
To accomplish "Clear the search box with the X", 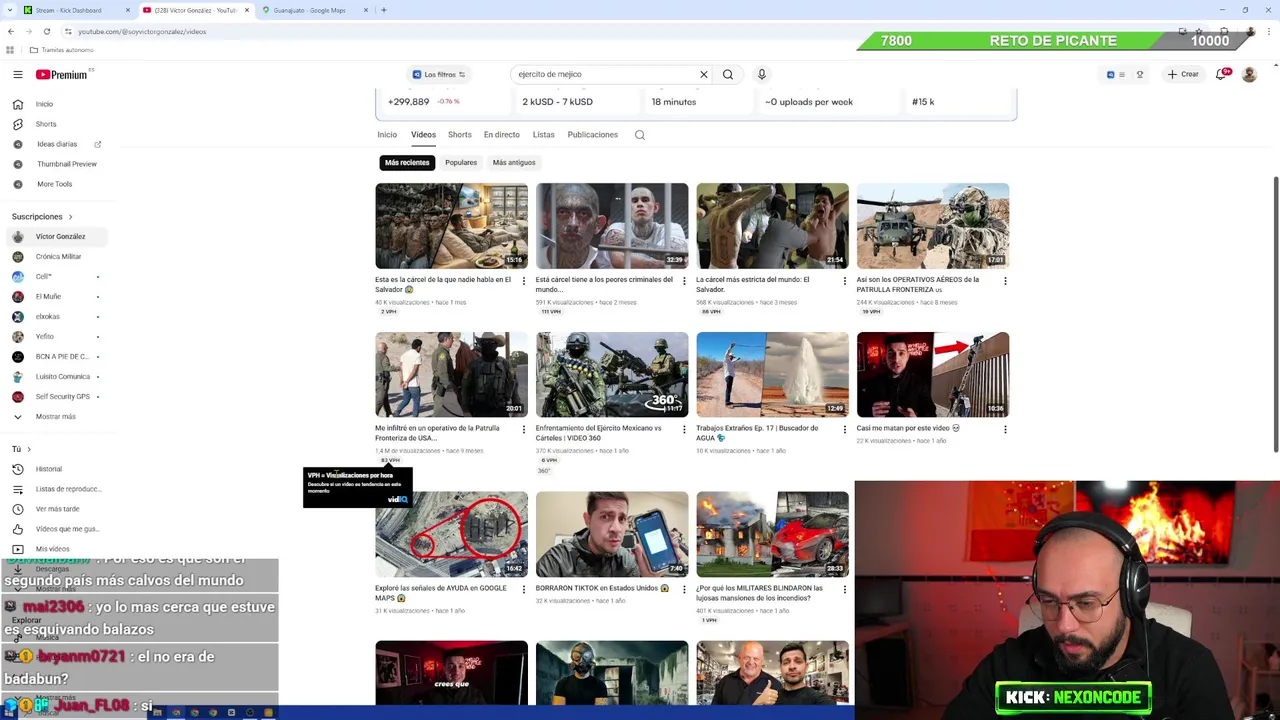I will [703, 74].
